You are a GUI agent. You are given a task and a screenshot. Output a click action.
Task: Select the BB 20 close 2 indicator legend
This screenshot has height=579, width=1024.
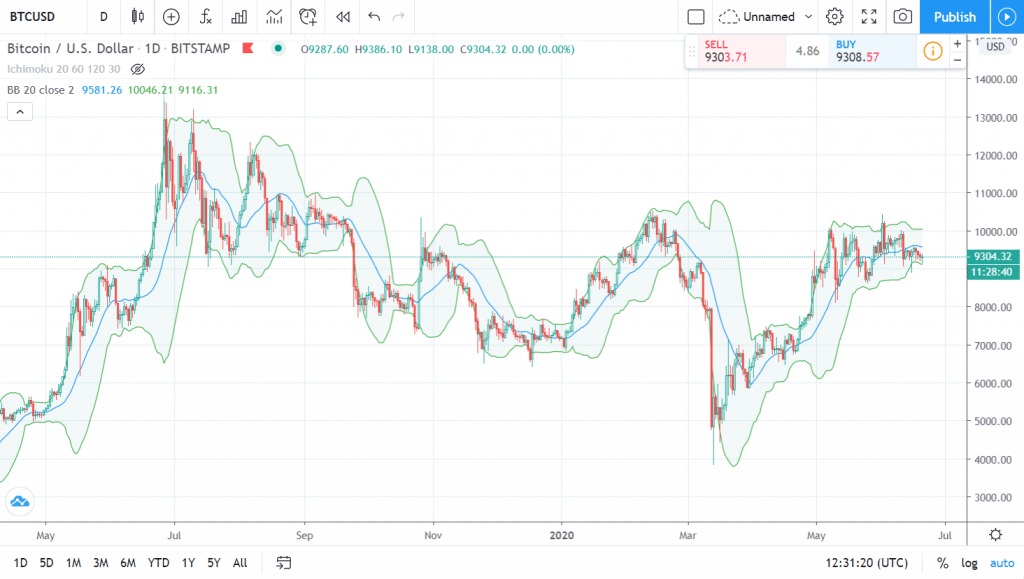click(40, 90)
